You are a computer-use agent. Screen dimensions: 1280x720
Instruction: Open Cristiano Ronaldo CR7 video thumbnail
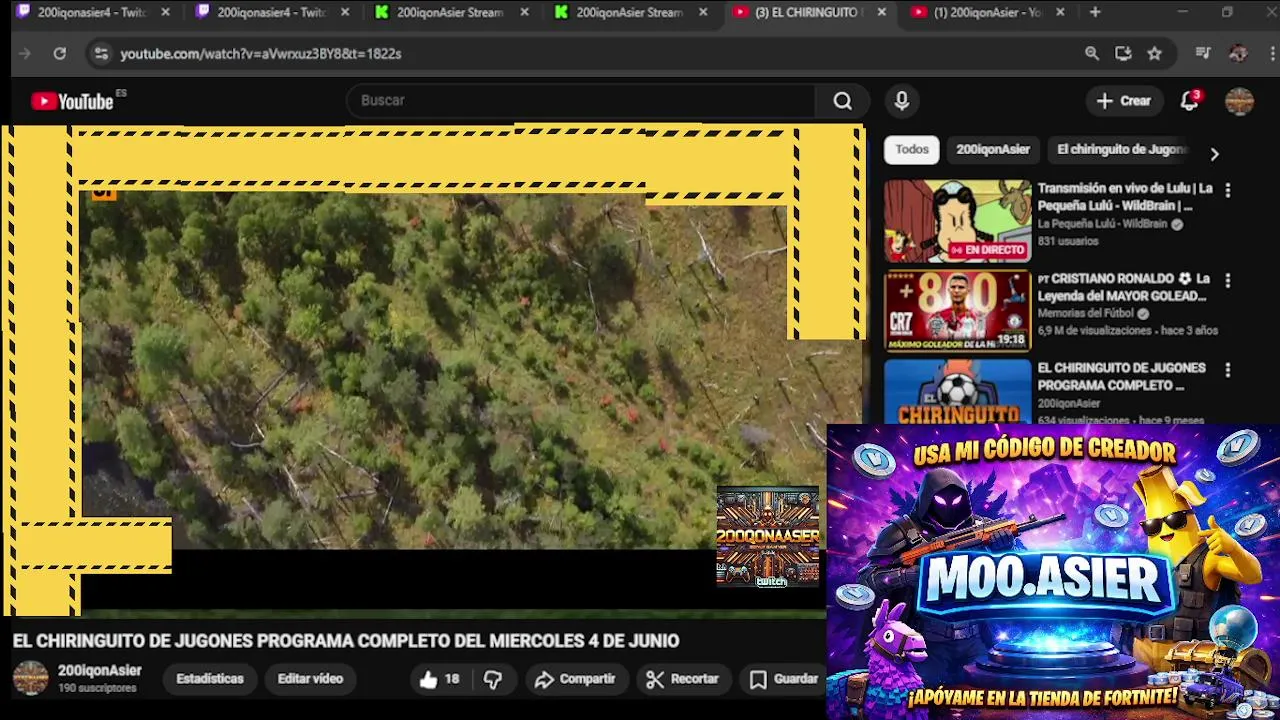tap(957, 311)
